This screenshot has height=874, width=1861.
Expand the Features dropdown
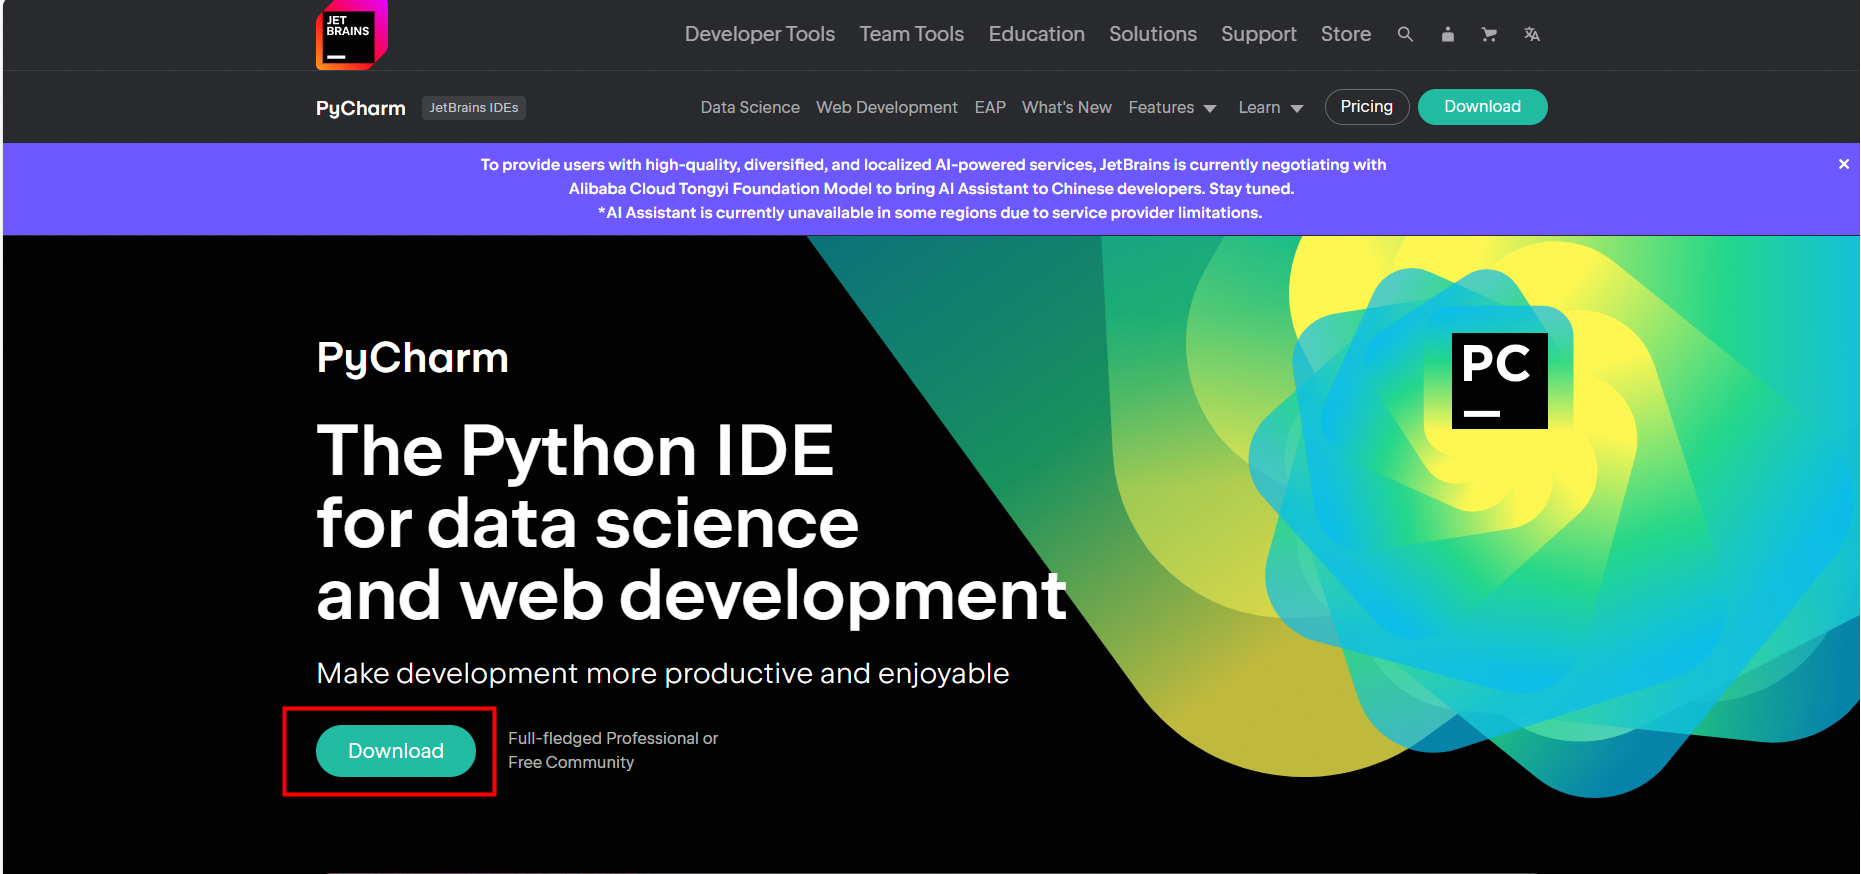coord(1172,107)
